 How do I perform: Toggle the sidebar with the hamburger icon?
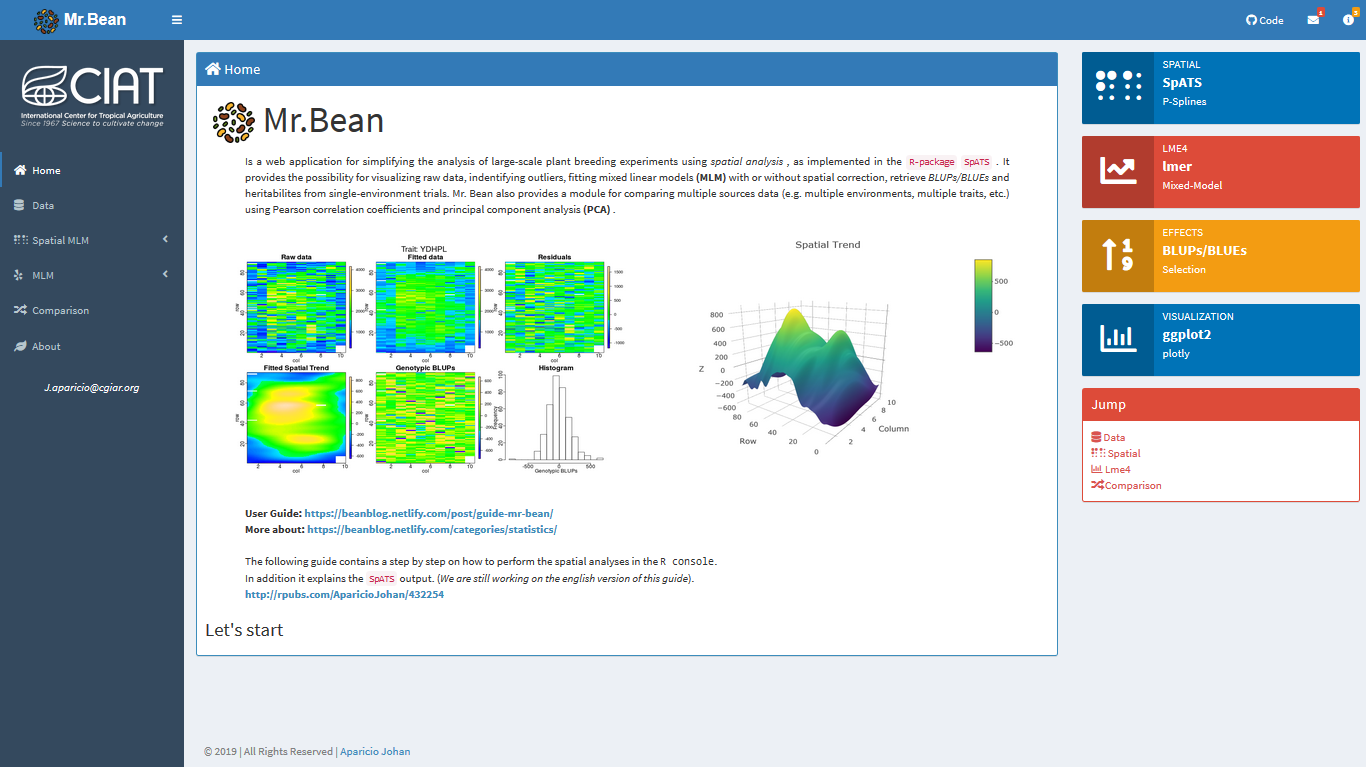coord(177,19)
